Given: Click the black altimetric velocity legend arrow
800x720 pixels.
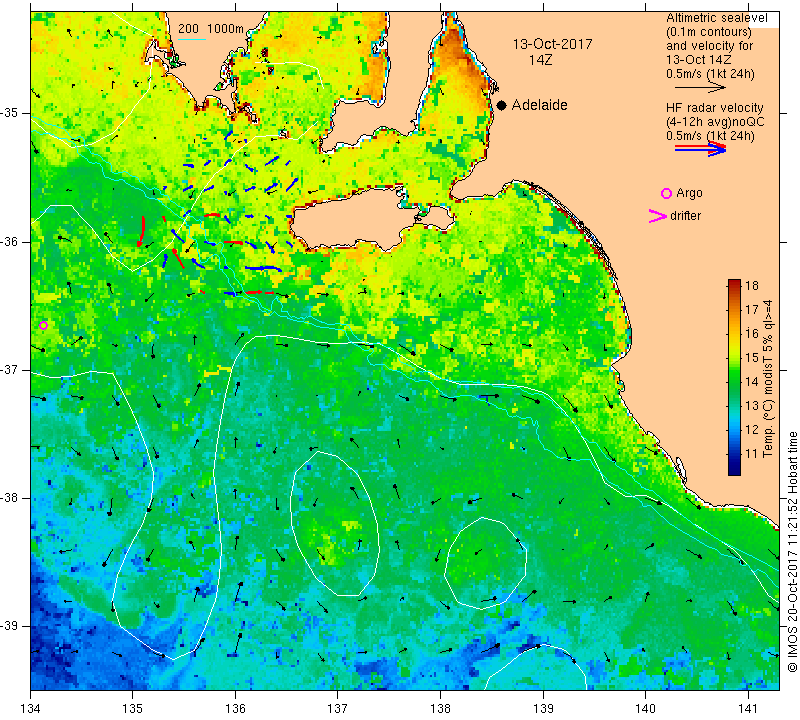Looking at the screenshot, I should 700,87.
